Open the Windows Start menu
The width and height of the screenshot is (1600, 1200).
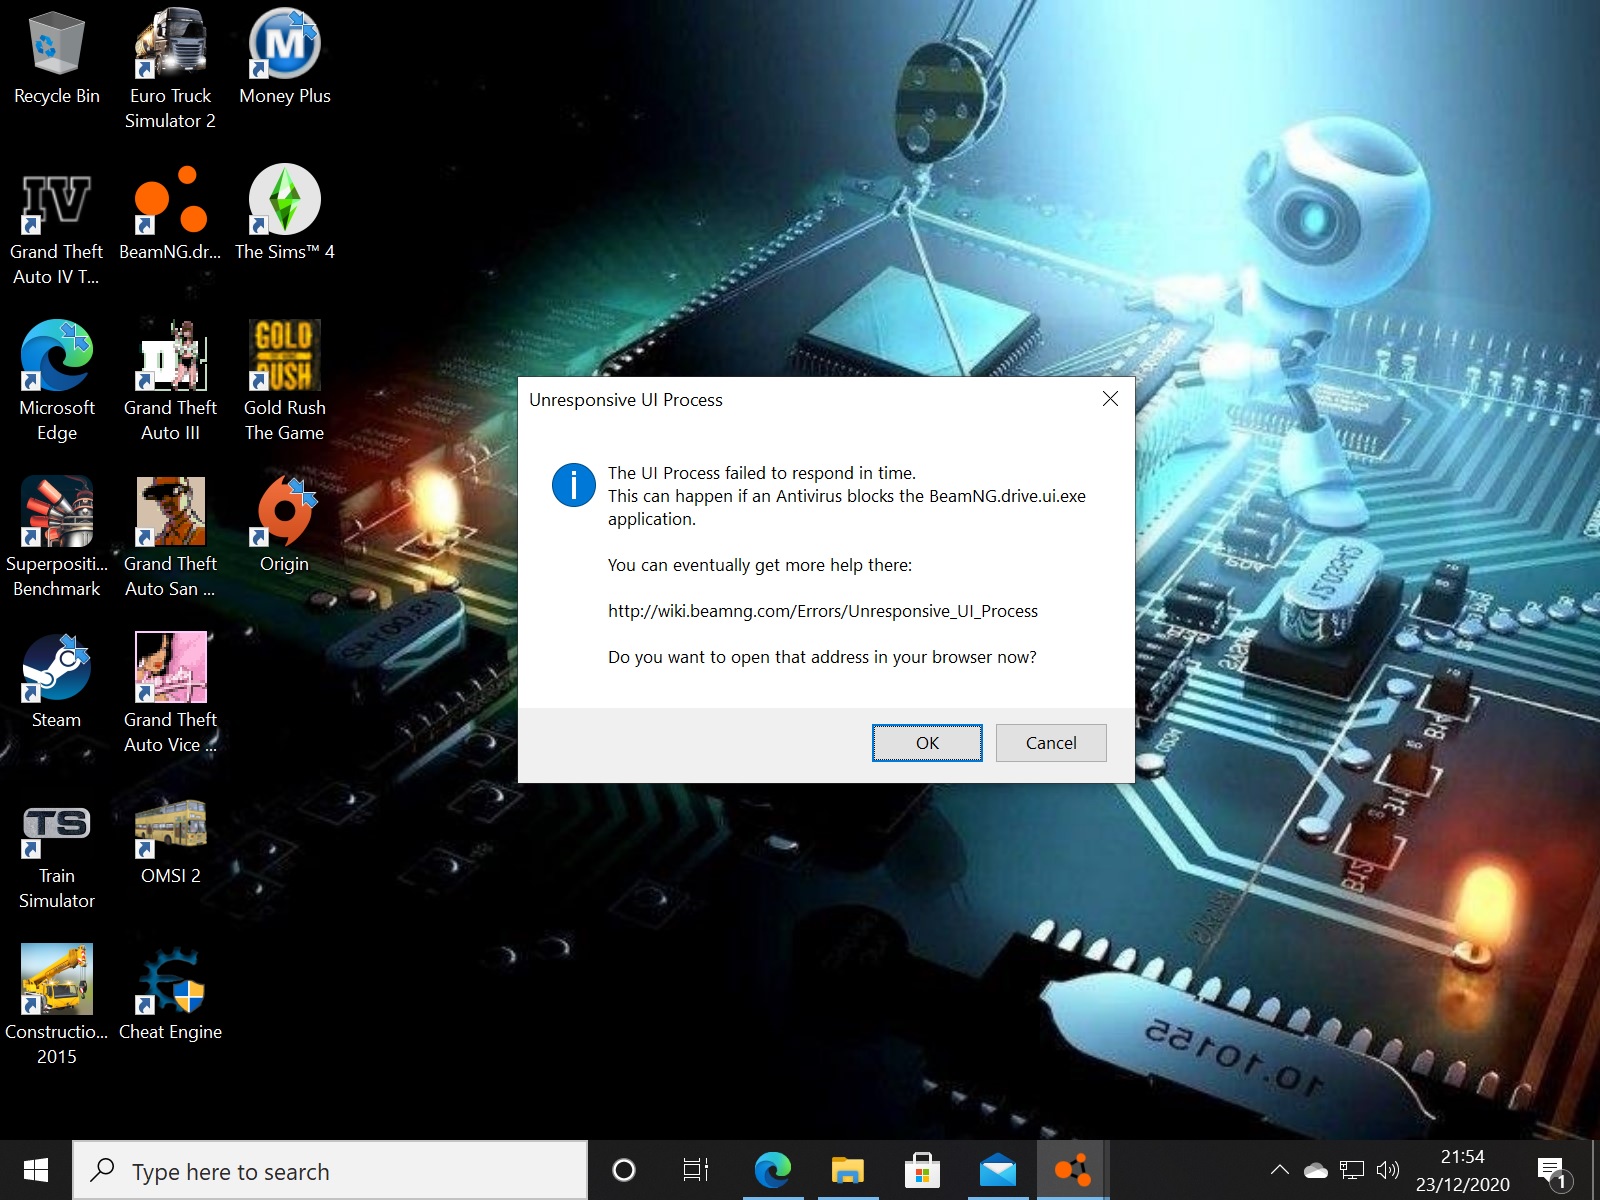(x=36, y=1170)
